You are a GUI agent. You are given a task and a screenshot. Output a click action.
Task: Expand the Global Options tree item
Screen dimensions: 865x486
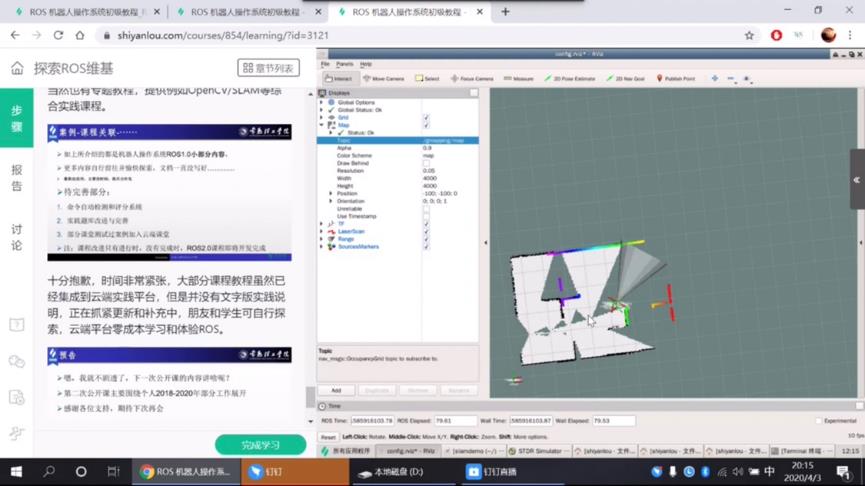pyautogui.click(x=322, y=102)
